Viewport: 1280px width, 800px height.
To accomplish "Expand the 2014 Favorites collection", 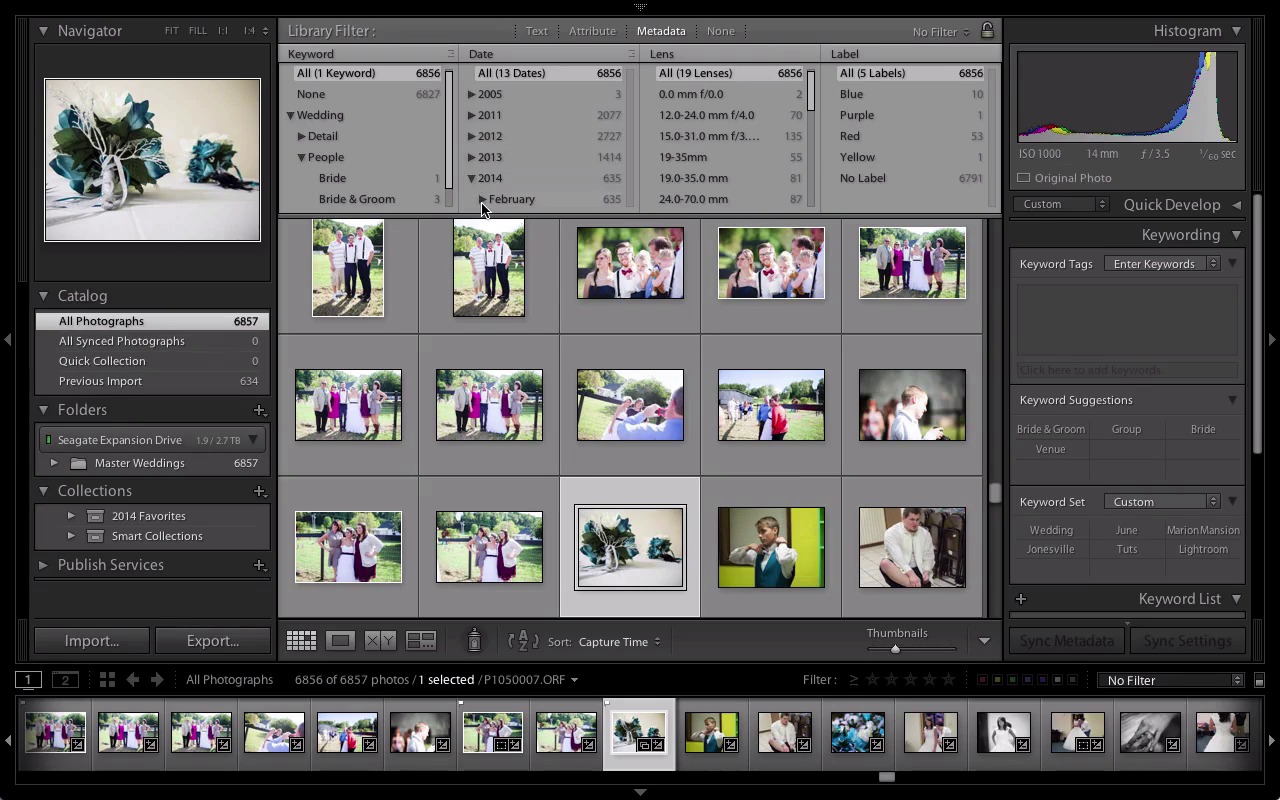I will [71, 516].
